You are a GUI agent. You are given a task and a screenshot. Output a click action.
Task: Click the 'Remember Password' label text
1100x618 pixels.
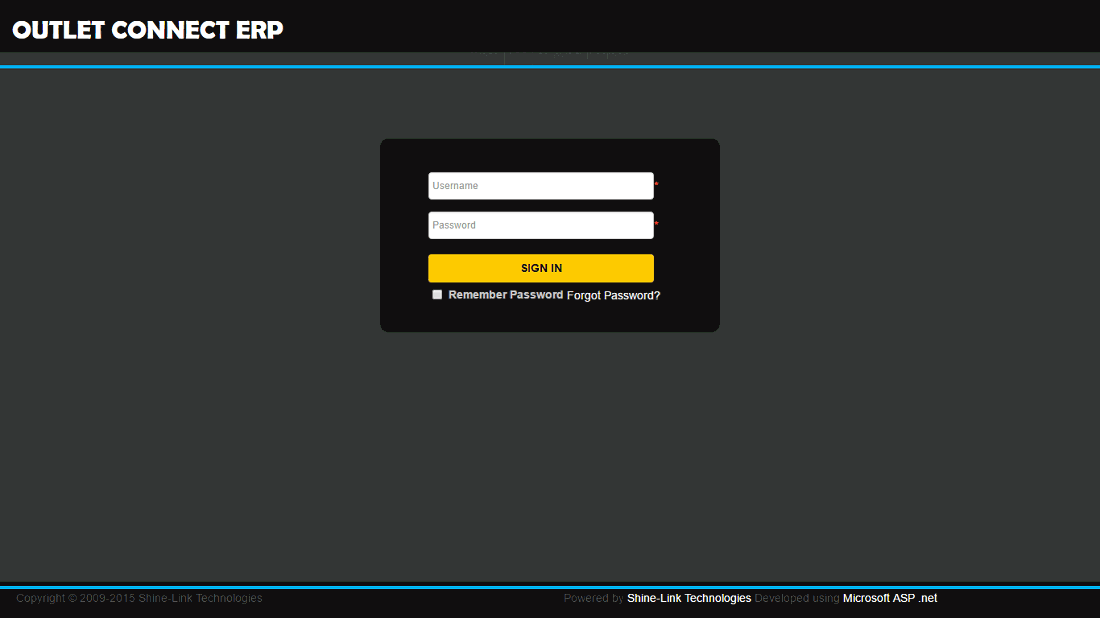click(505, 295)
